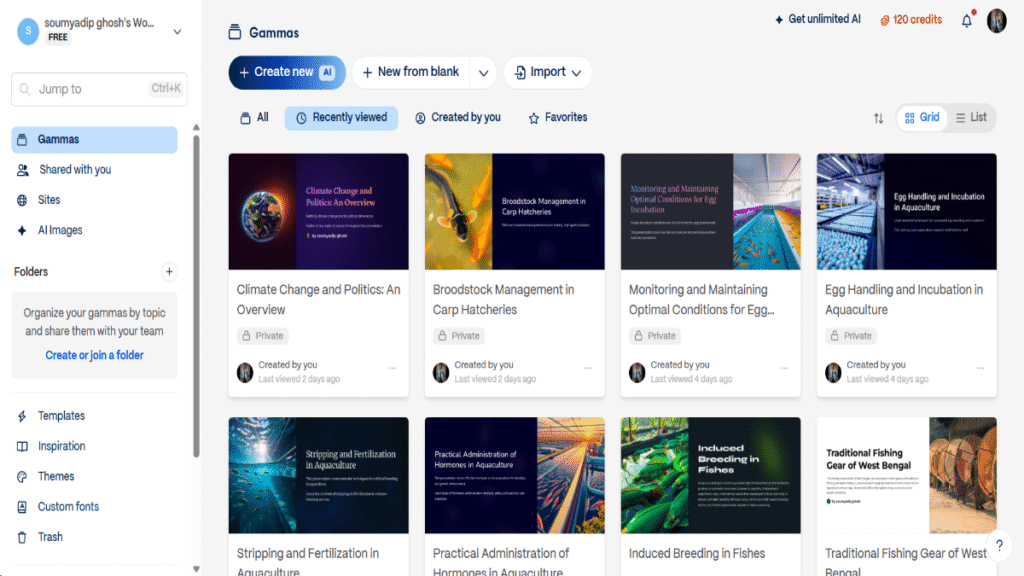1024x576 pixels.
Task: Click creator avatar on Monitoring and Maintaining card
Action: click(637, 373)
